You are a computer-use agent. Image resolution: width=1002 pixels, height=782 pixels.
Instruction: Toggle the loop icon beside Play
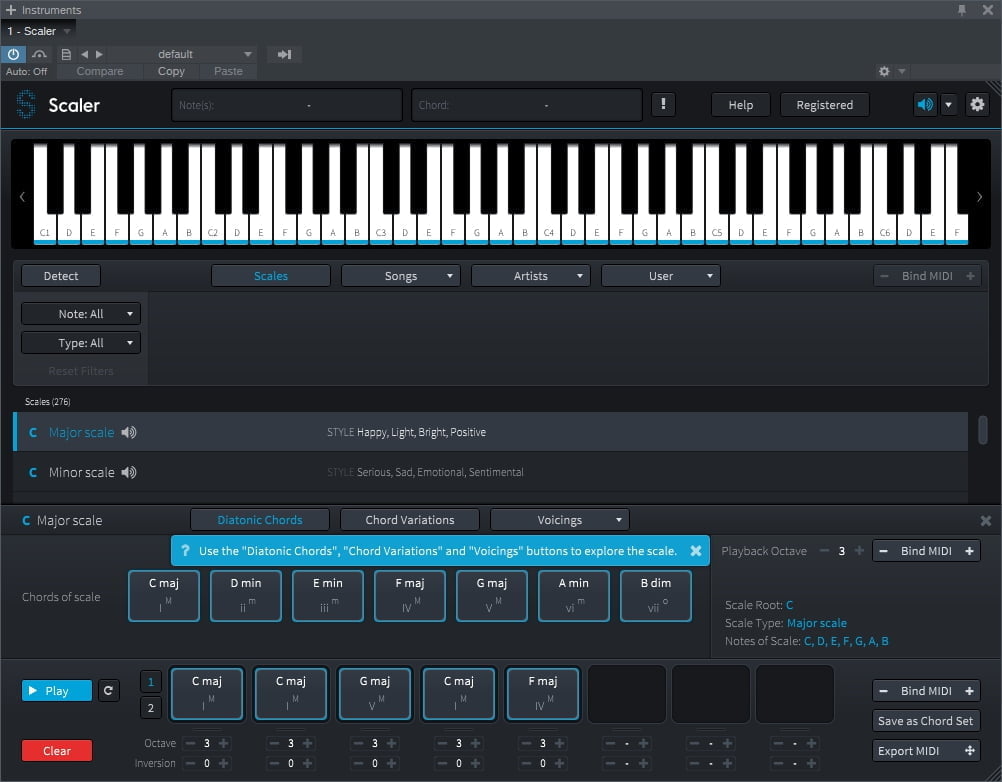[x=109, y=691]
